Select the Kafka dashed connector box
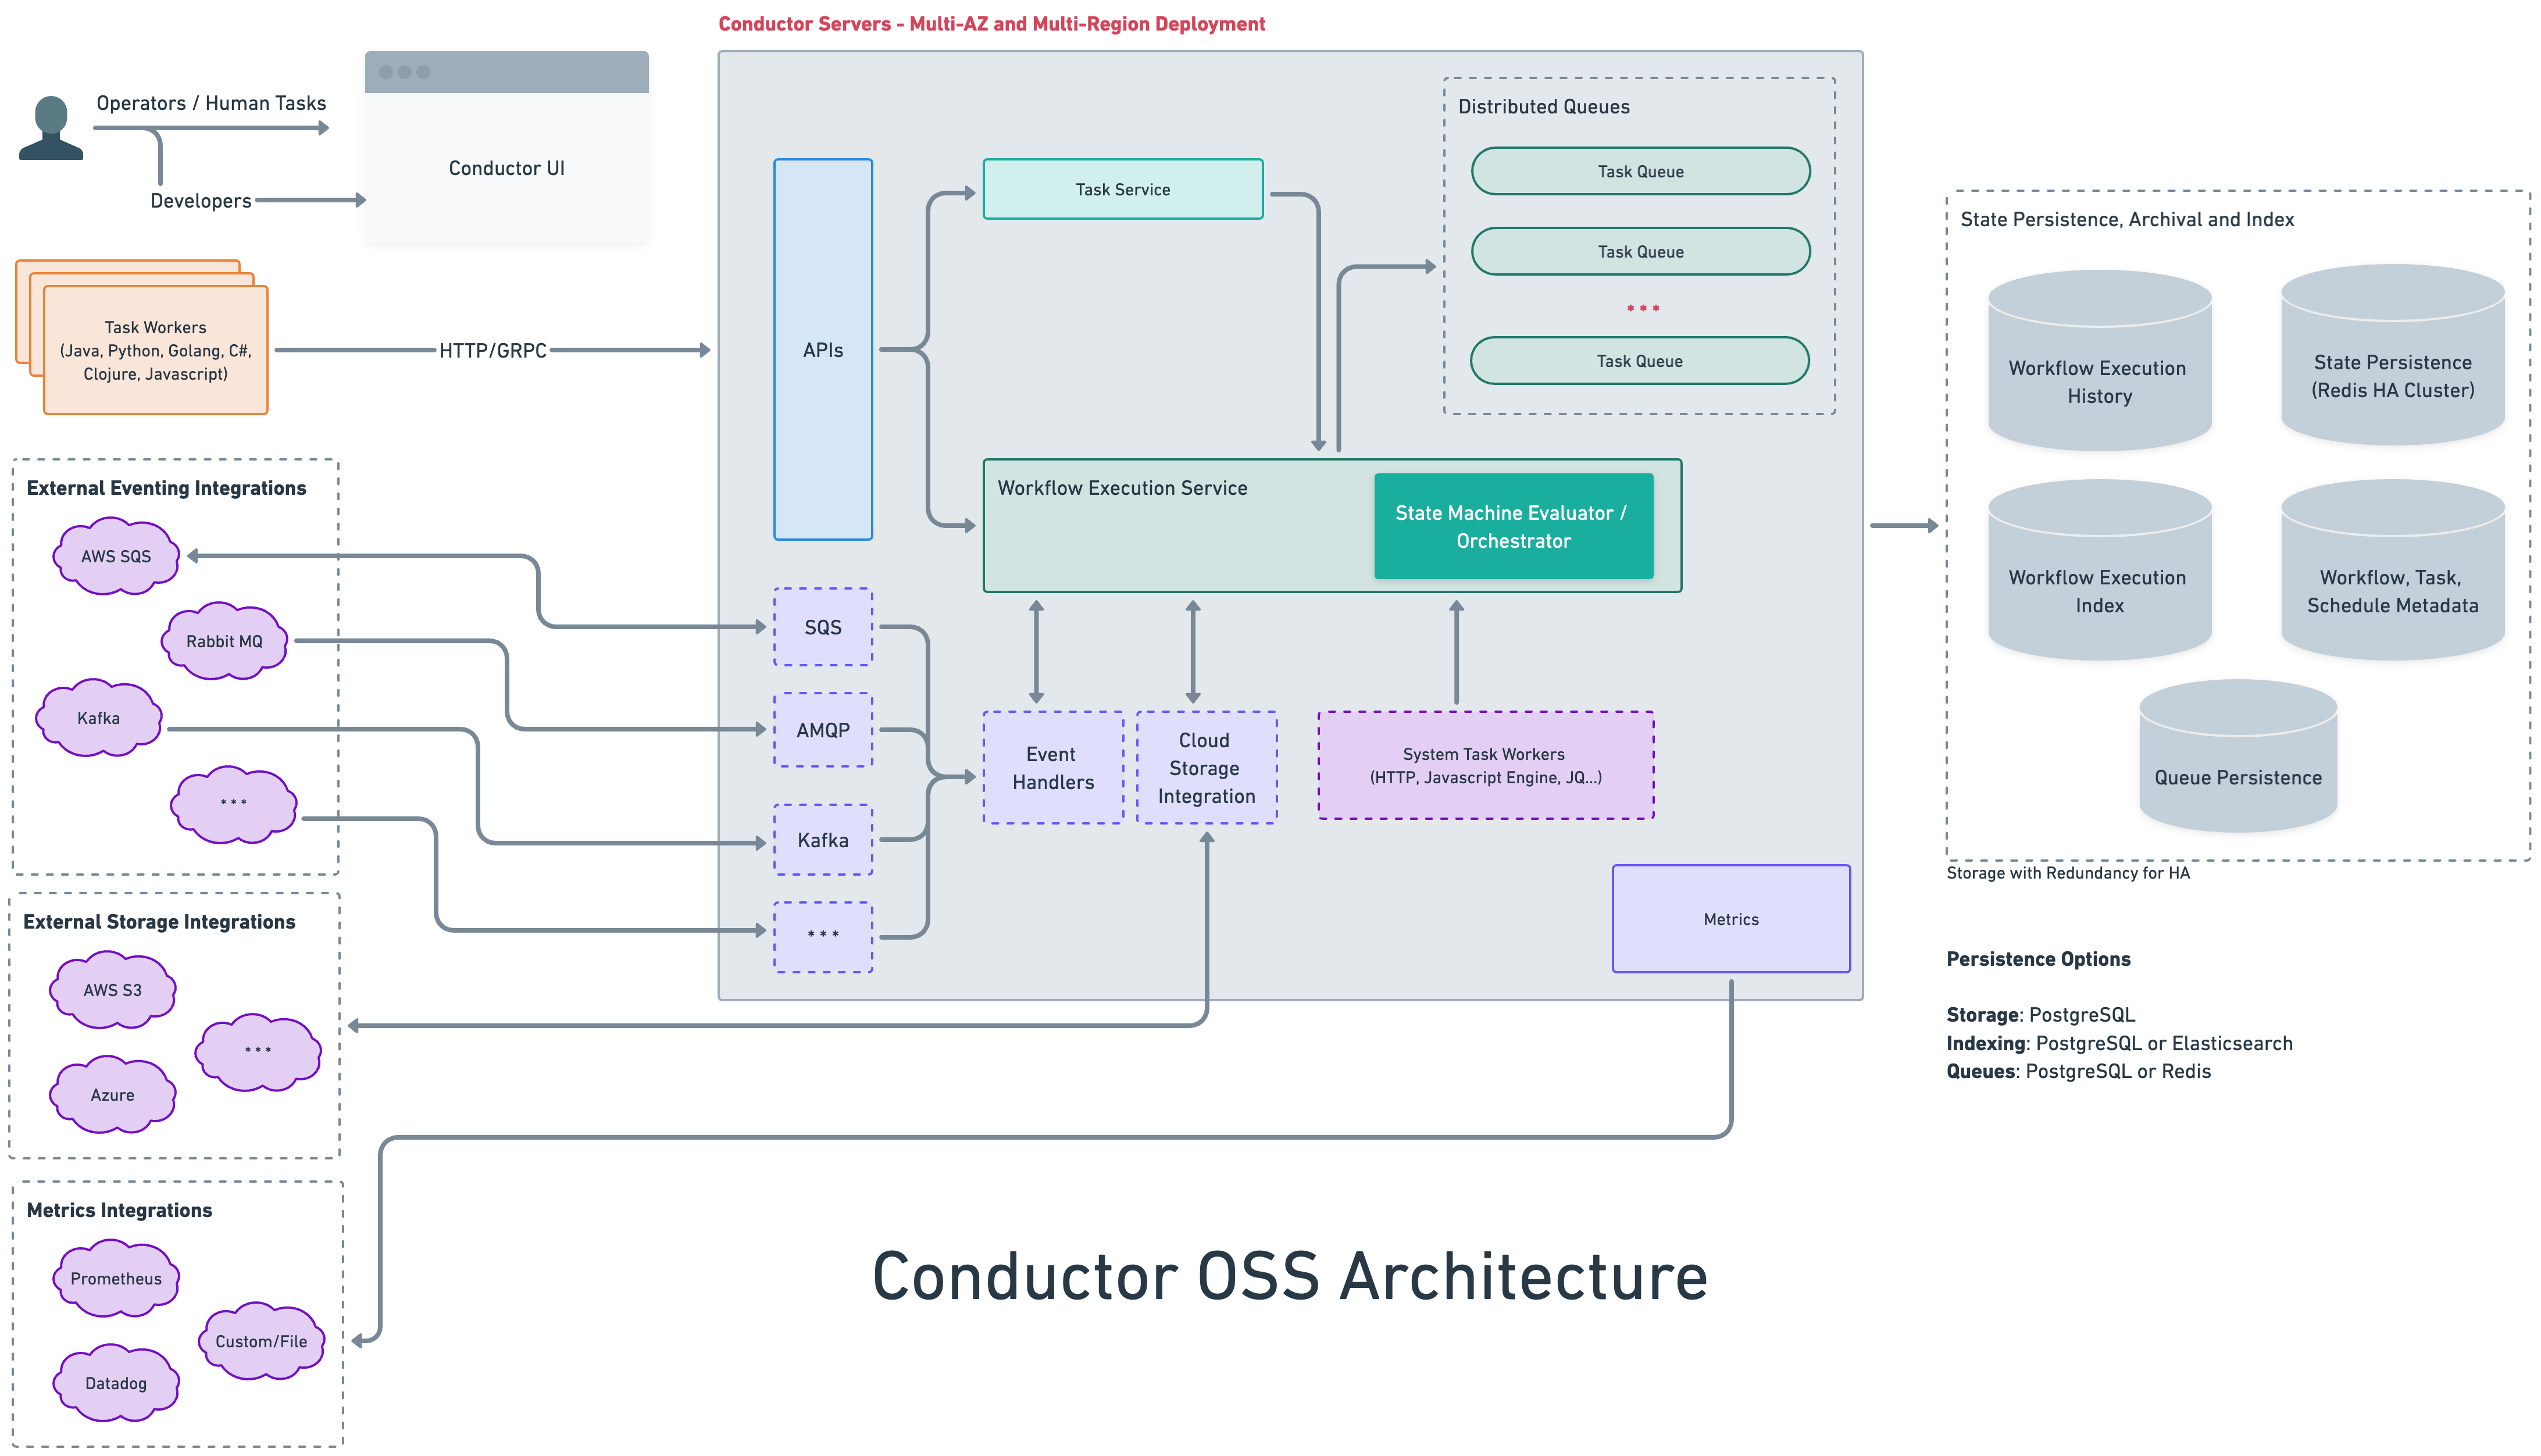The width and height of the screenshot is (2541, 1456). [822, 840]
